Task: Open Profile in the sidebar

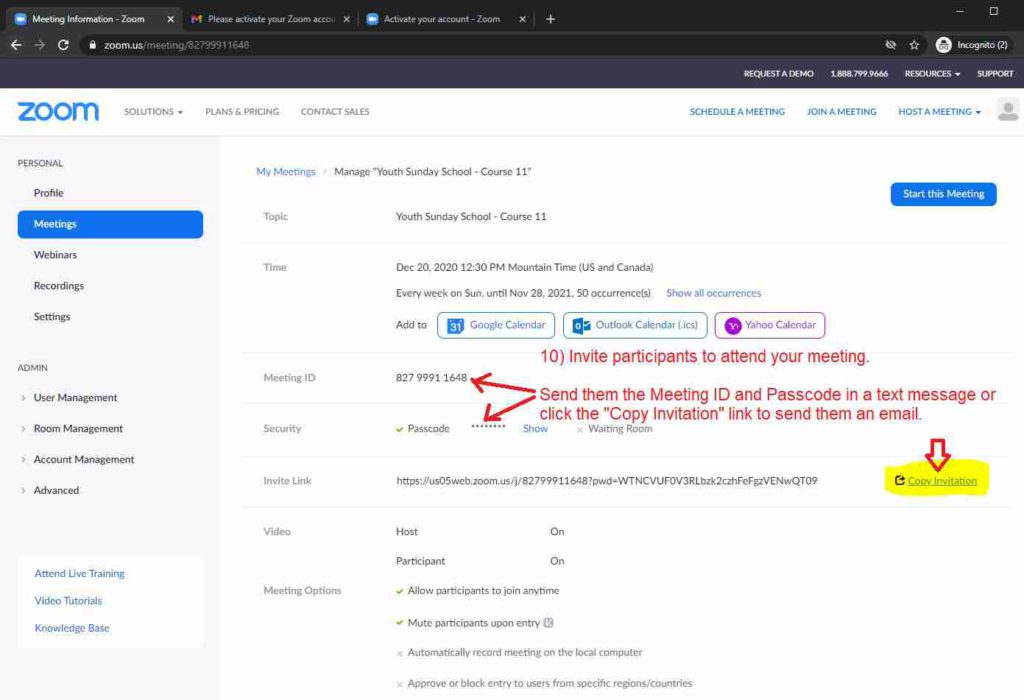Action: point(49,193)
